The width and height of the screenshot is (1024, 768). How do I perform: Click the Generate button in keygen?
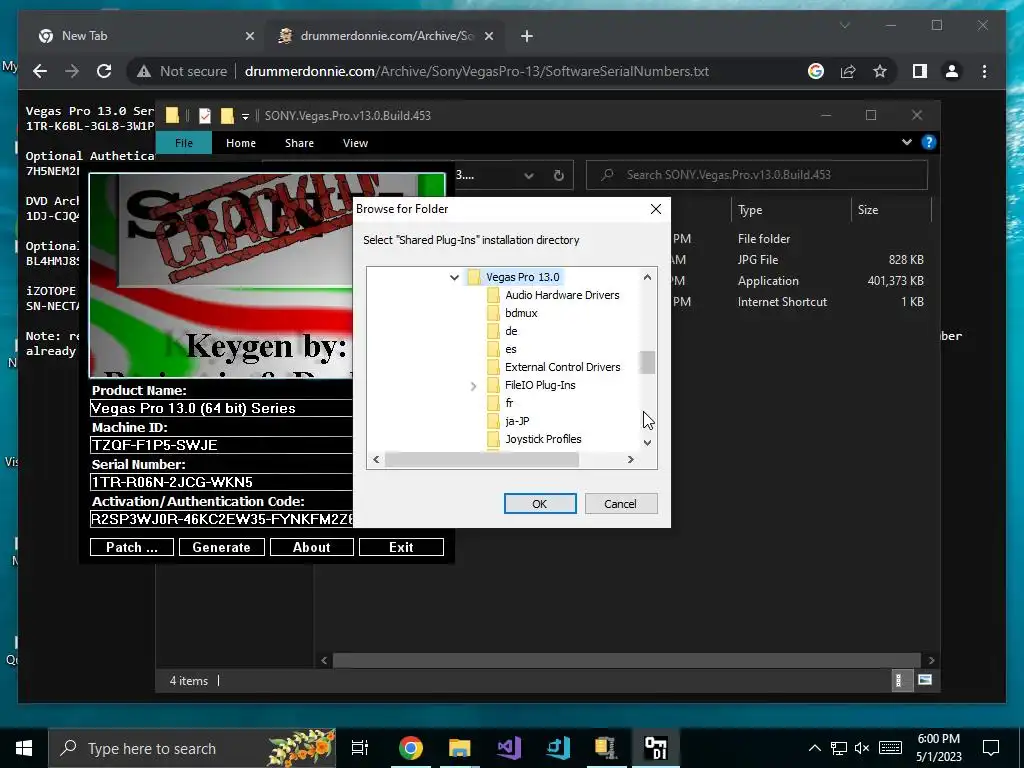(221, 547)
